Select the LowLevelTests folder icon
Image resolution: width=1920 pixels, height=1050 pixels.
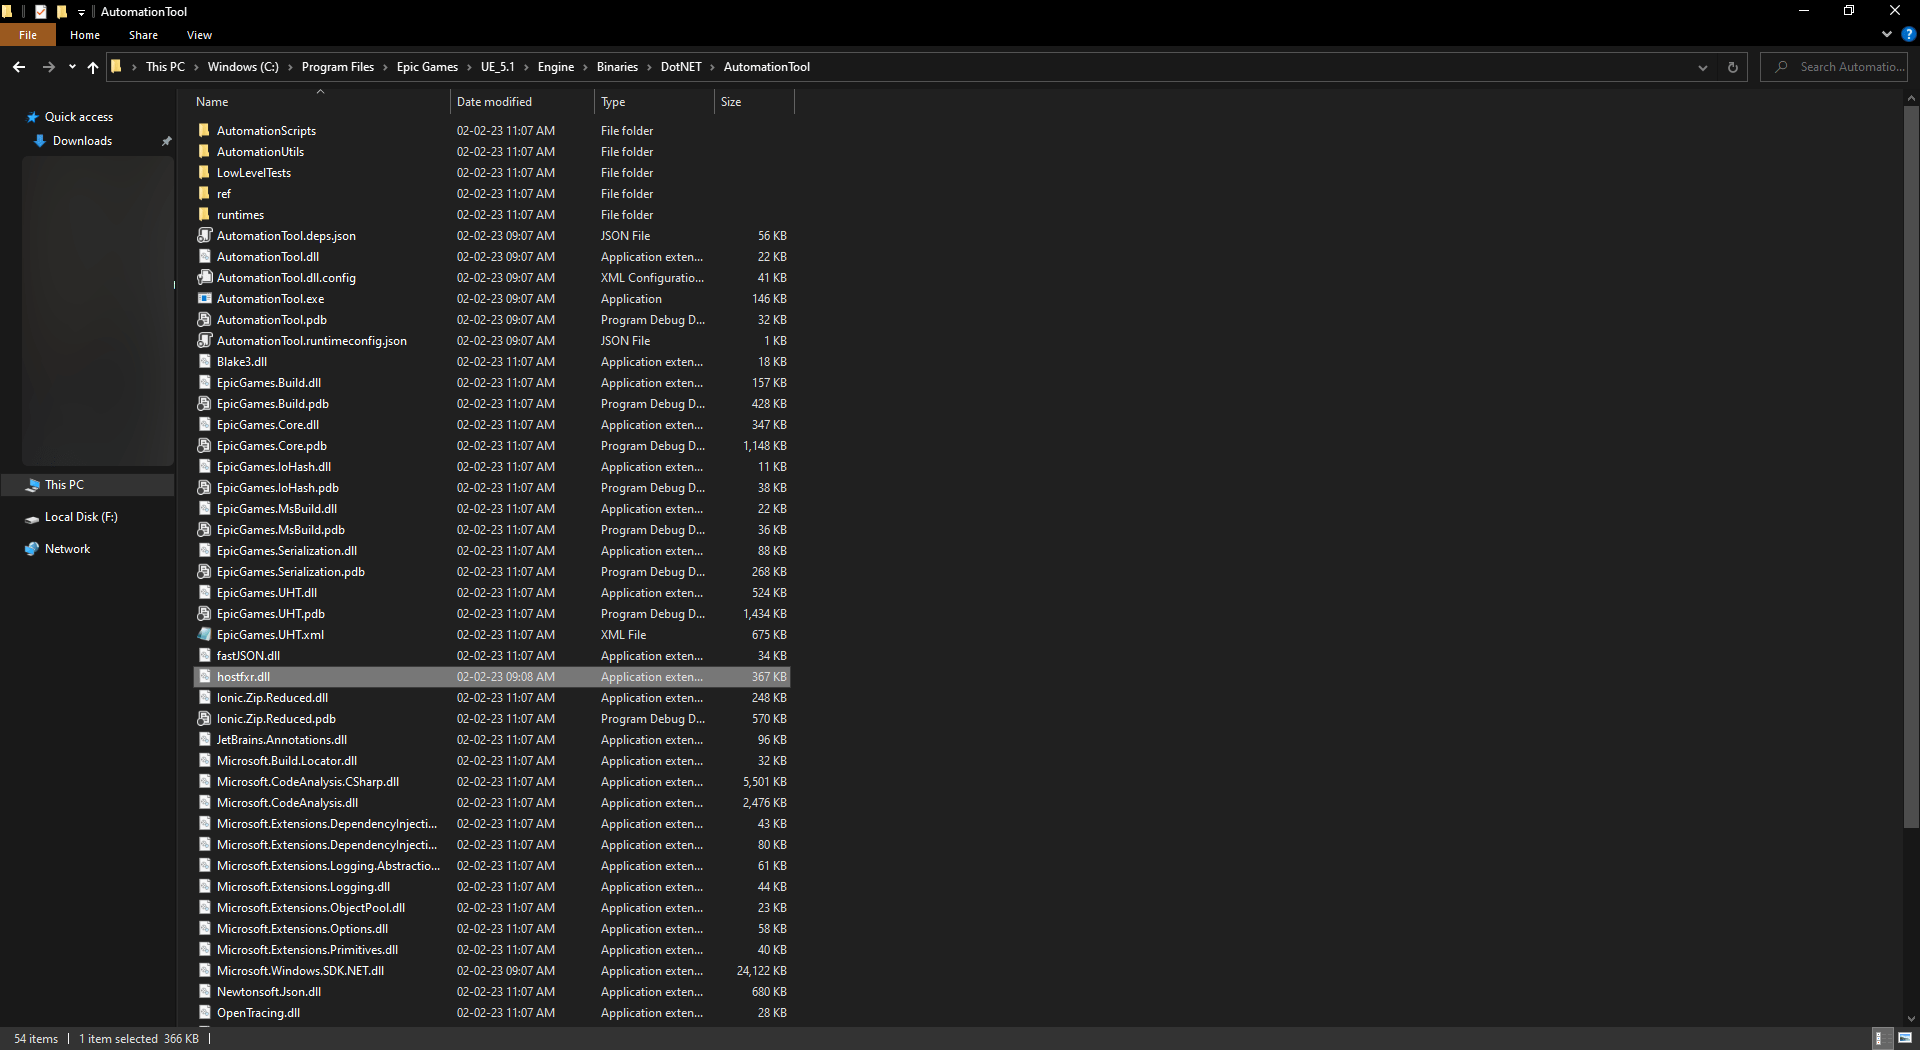tap(205, 172)
